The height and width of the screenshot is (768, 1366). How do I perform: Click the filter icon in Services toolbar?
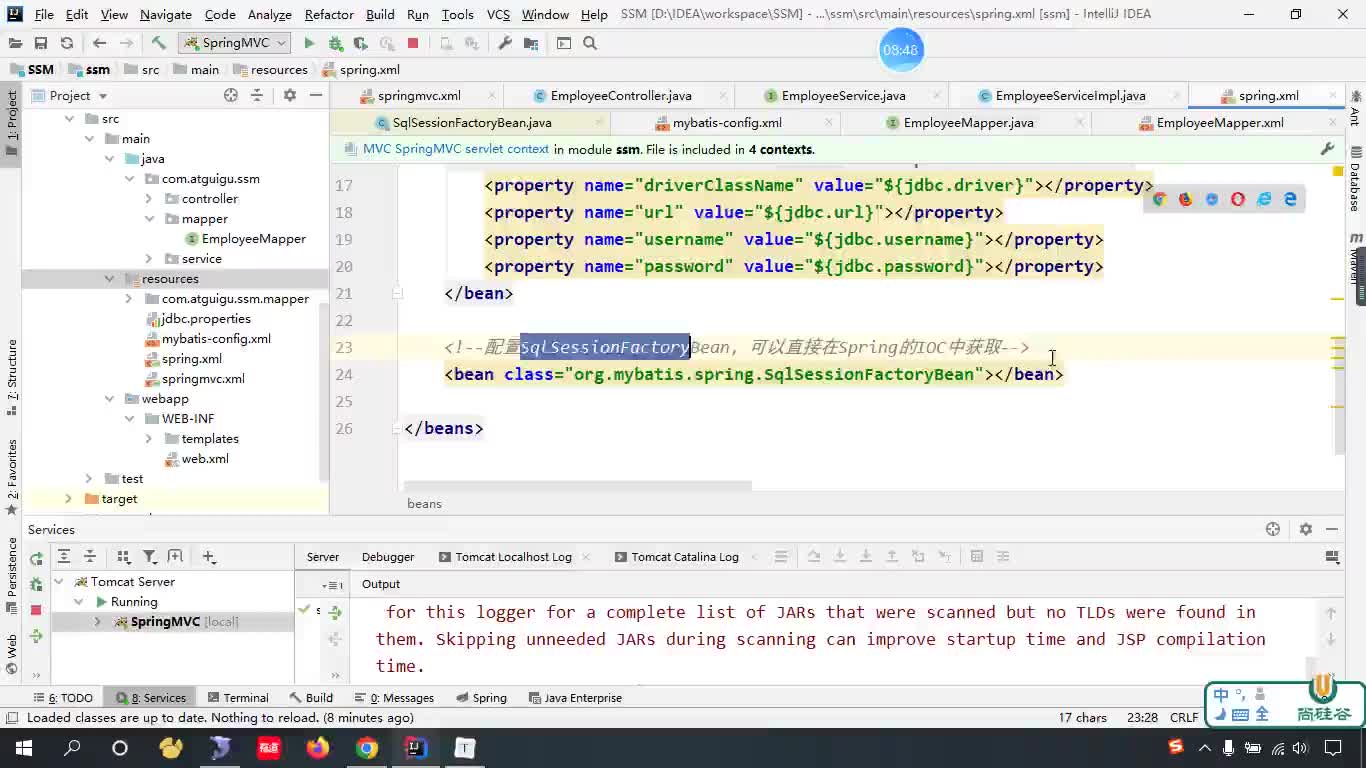pyautogui.click(x=149, y=556)
